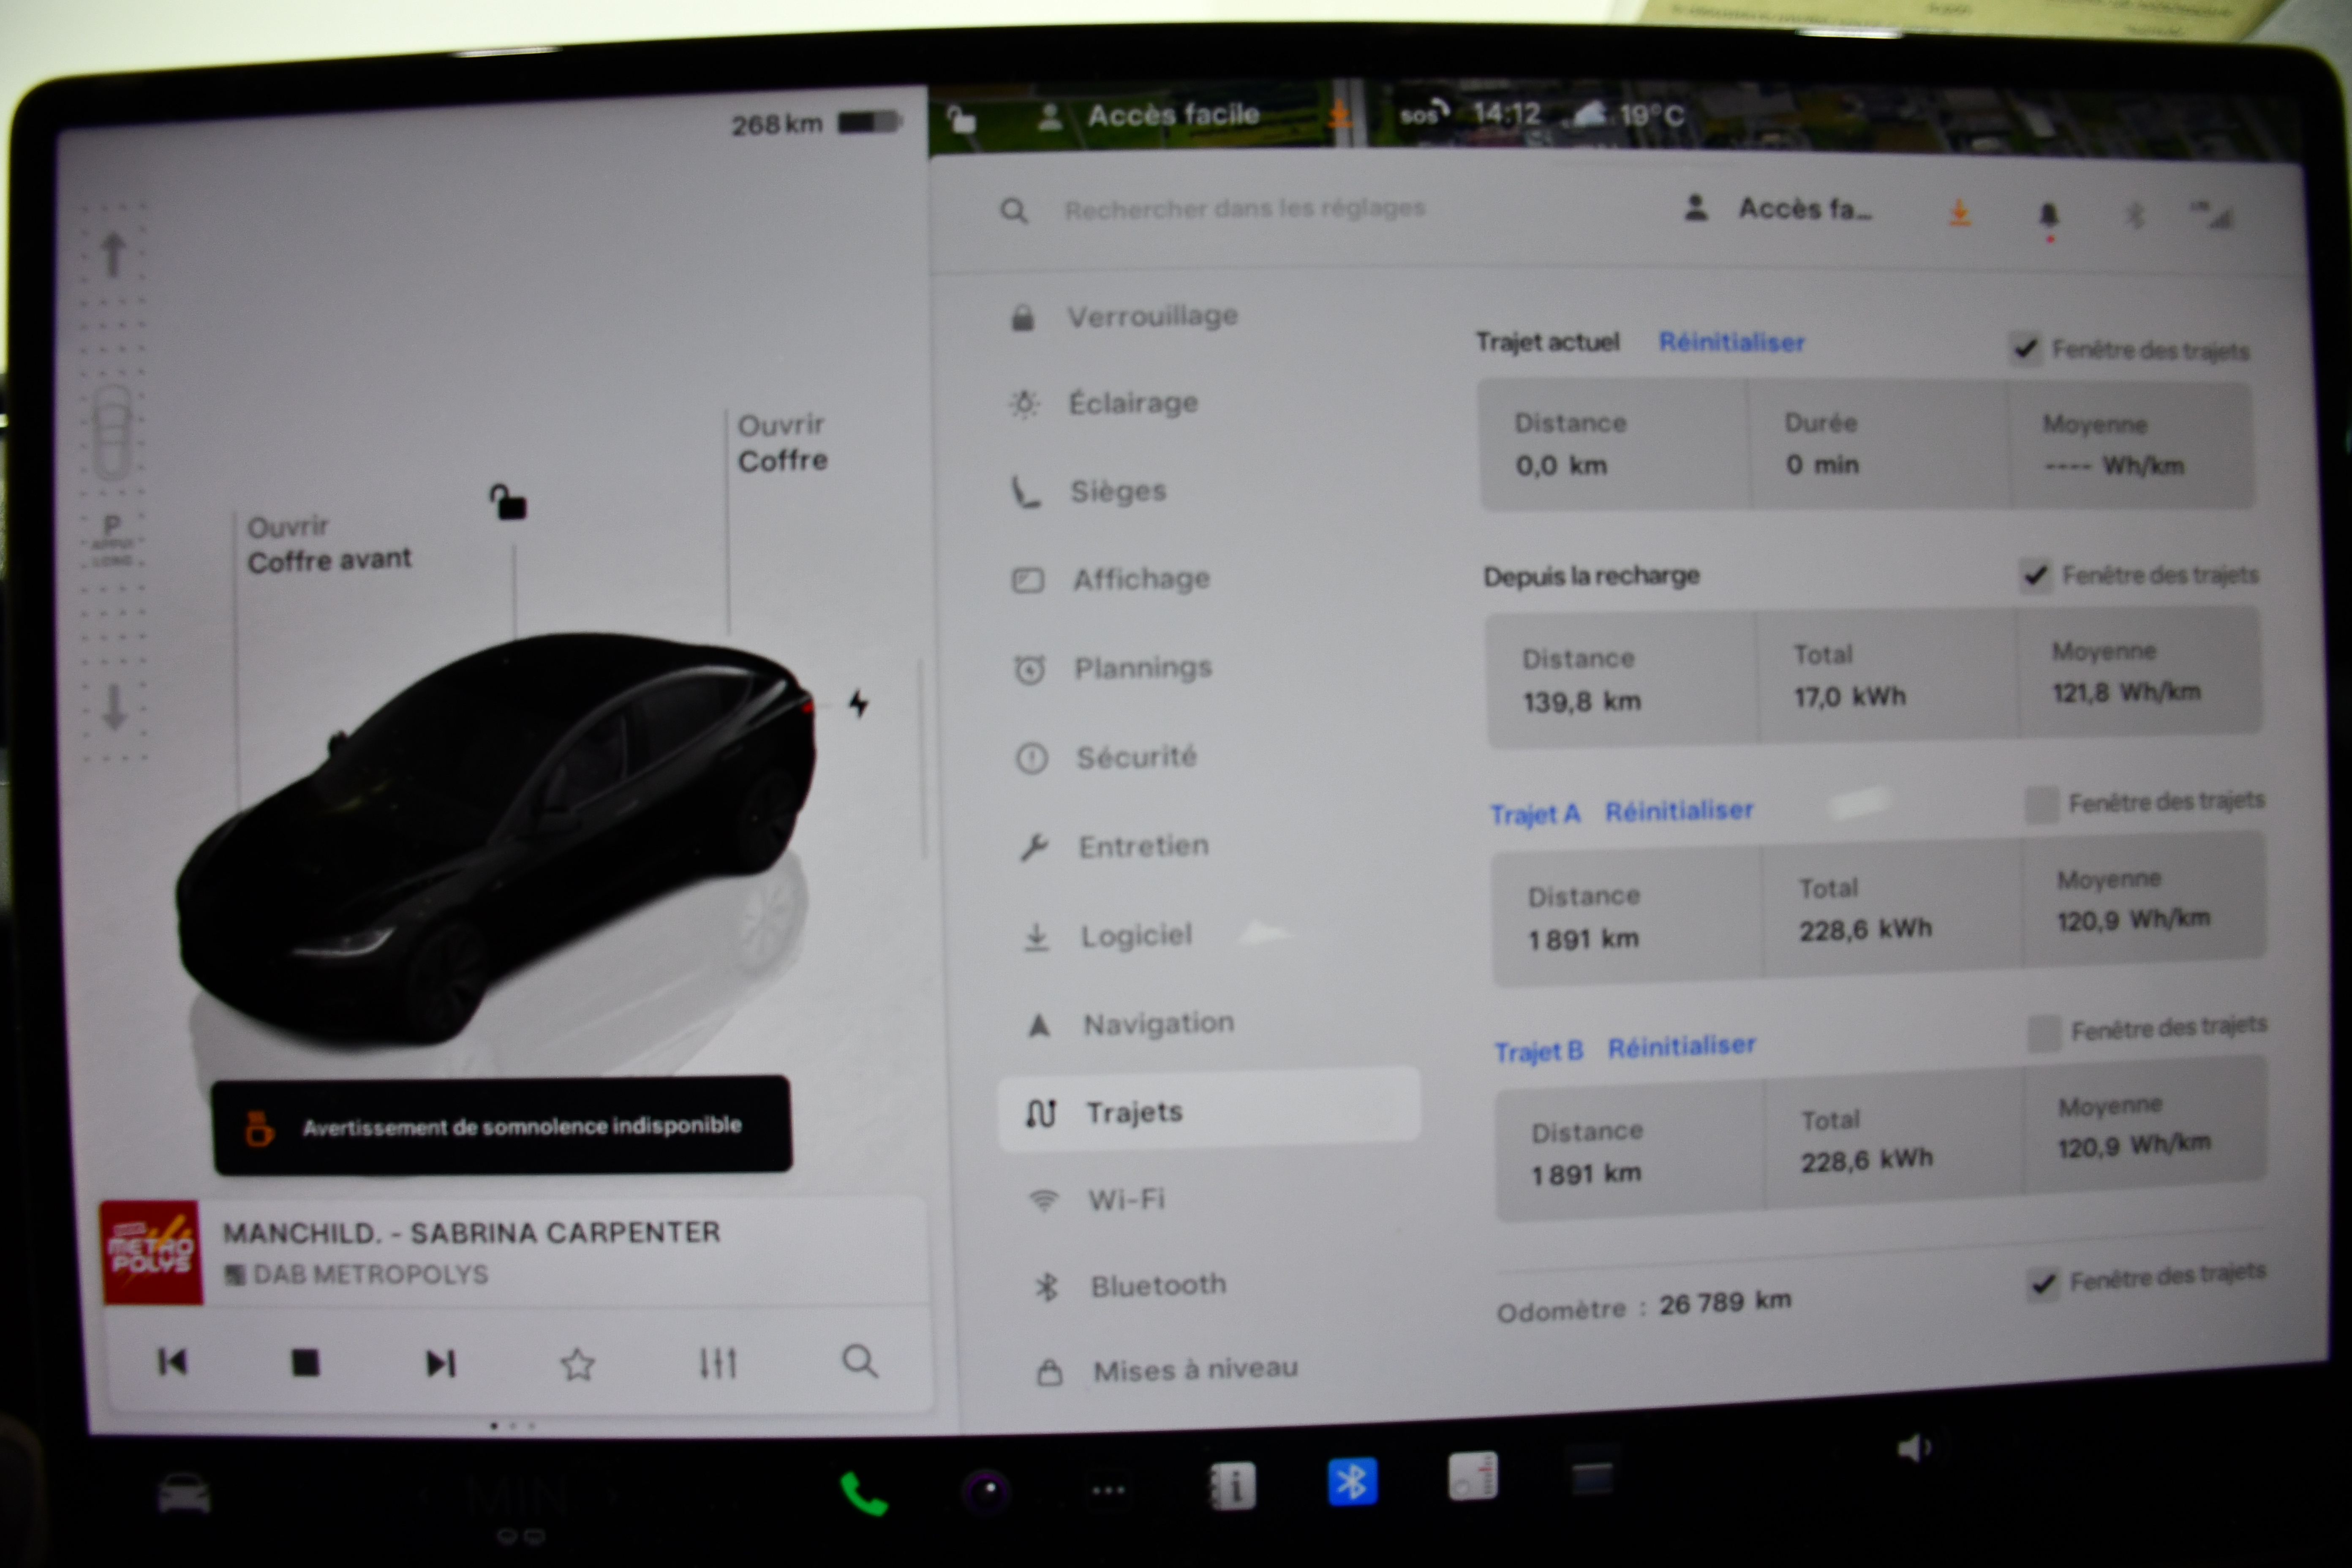Open the Sécurité settings menu

click(1107, 757)
